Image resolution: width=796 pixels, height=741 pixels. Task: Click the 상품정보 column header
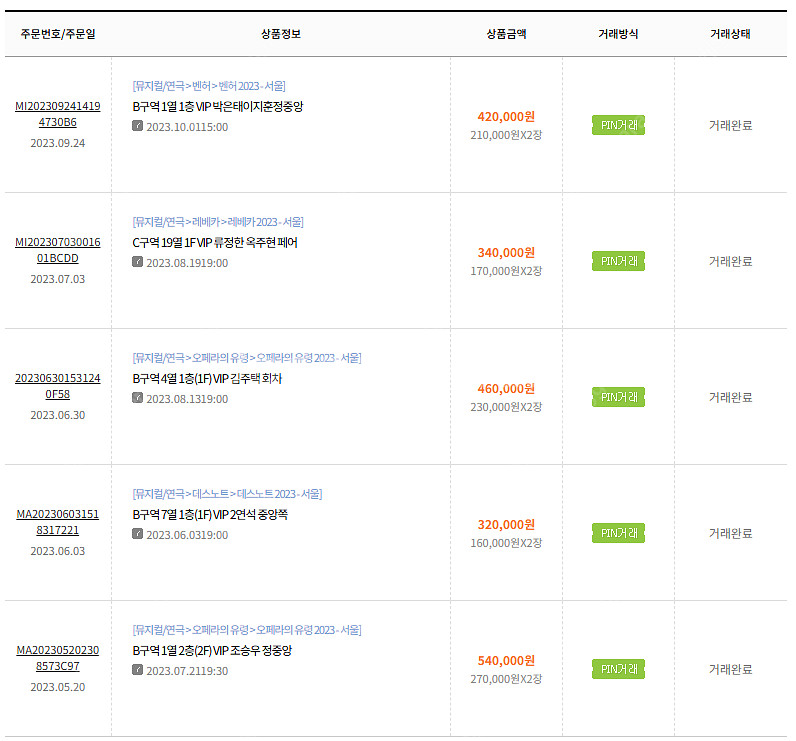pos(281,34)
